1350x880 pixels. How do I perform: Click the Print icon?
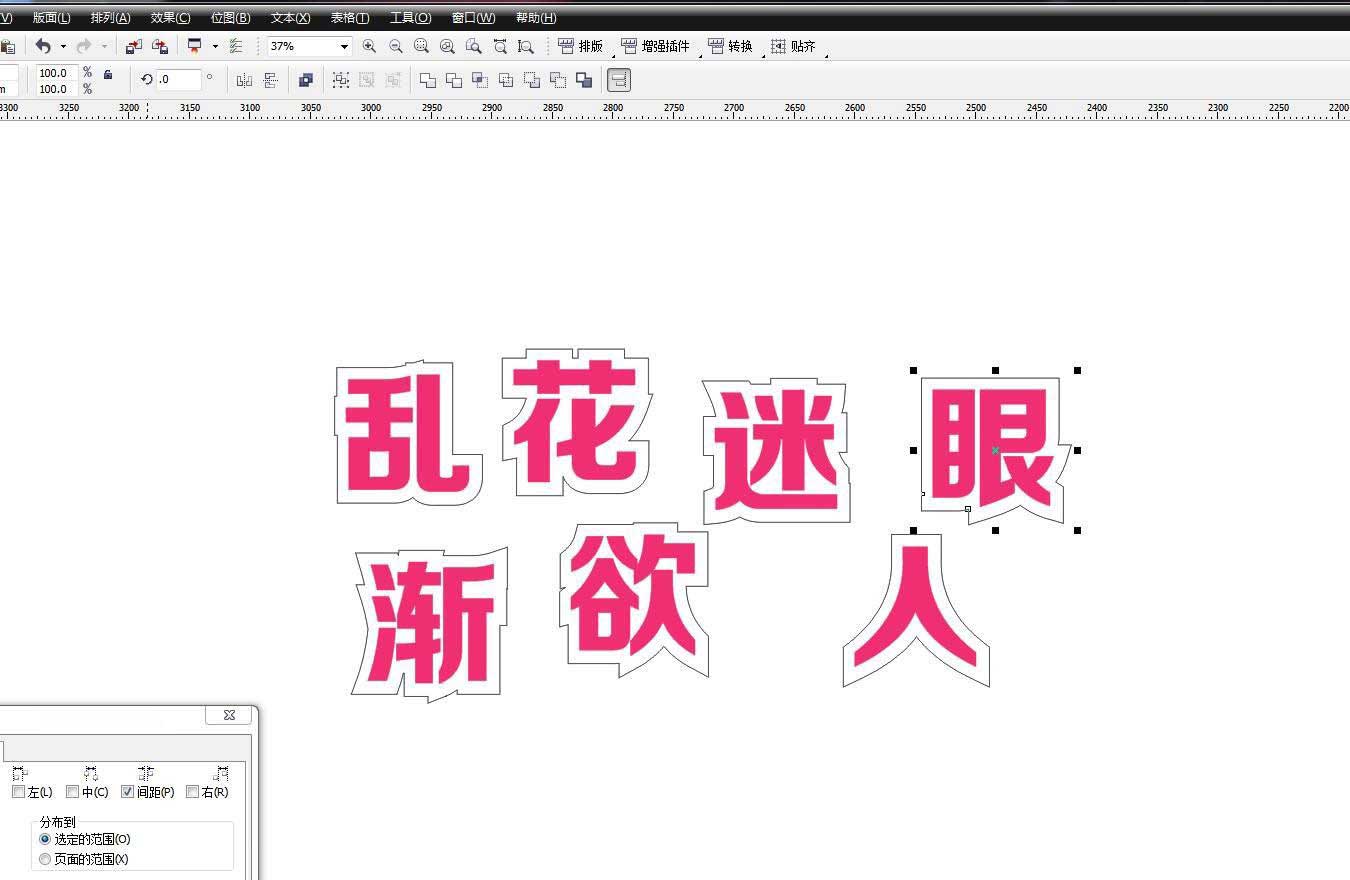click(x=195, y=46)
